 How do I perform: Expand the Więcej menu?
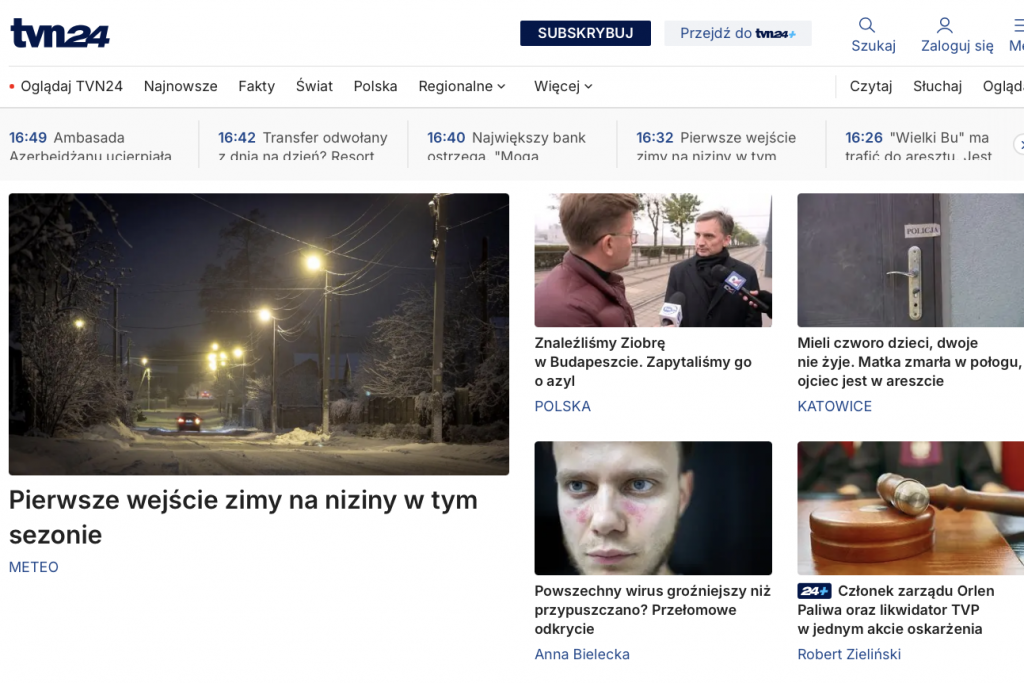point(563,86)
